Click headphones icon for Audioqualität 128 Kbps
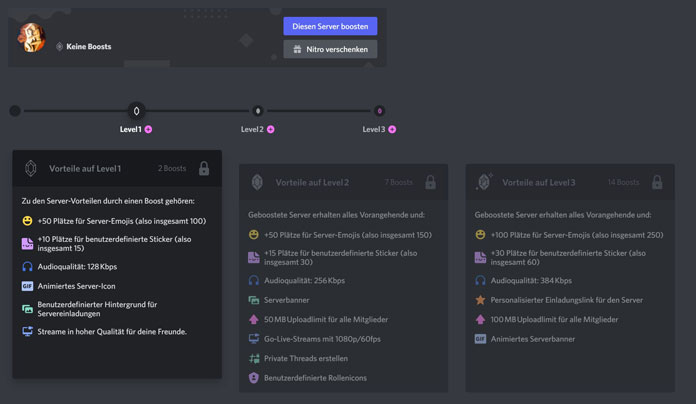The width and height of the screenshot is (696, 404). 28,266
